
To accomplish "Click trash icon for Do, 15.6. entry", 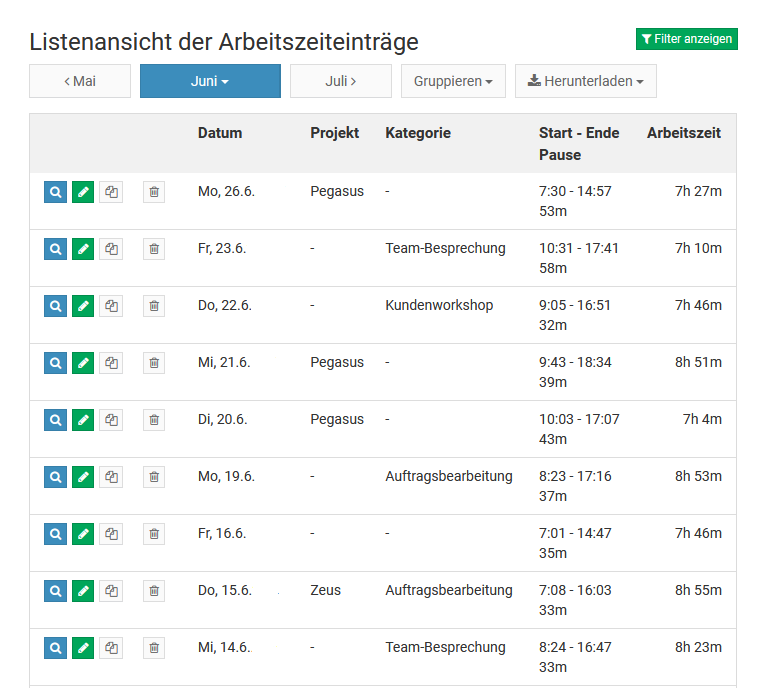I will click(x=153, y=591).
